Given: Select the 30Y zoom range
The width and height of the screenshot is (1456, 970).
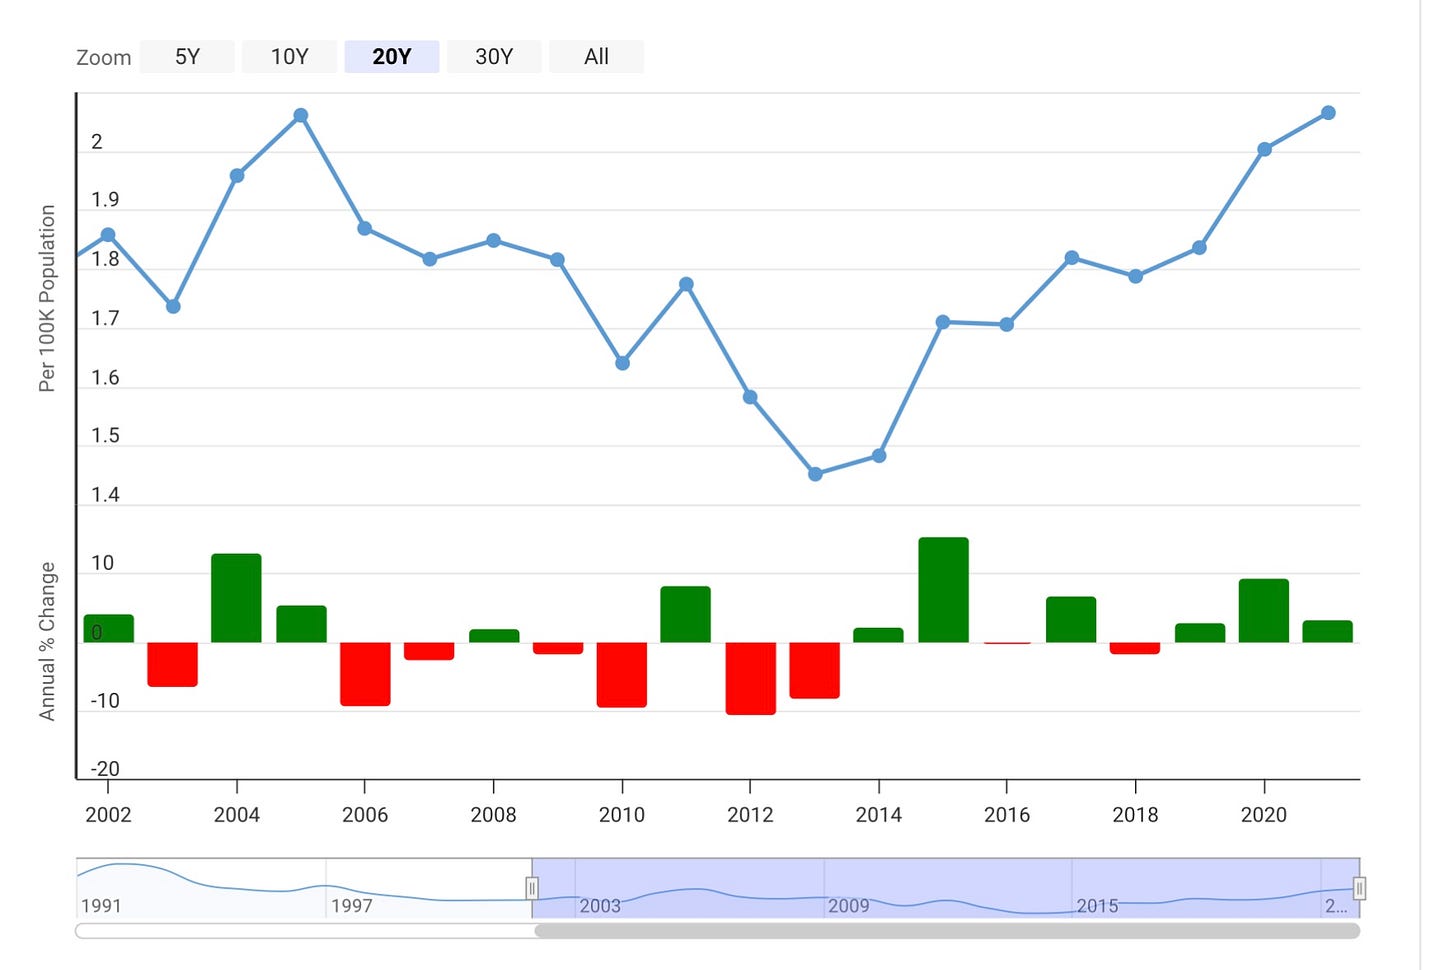Looking at the screenshot, I should (494, 57).
